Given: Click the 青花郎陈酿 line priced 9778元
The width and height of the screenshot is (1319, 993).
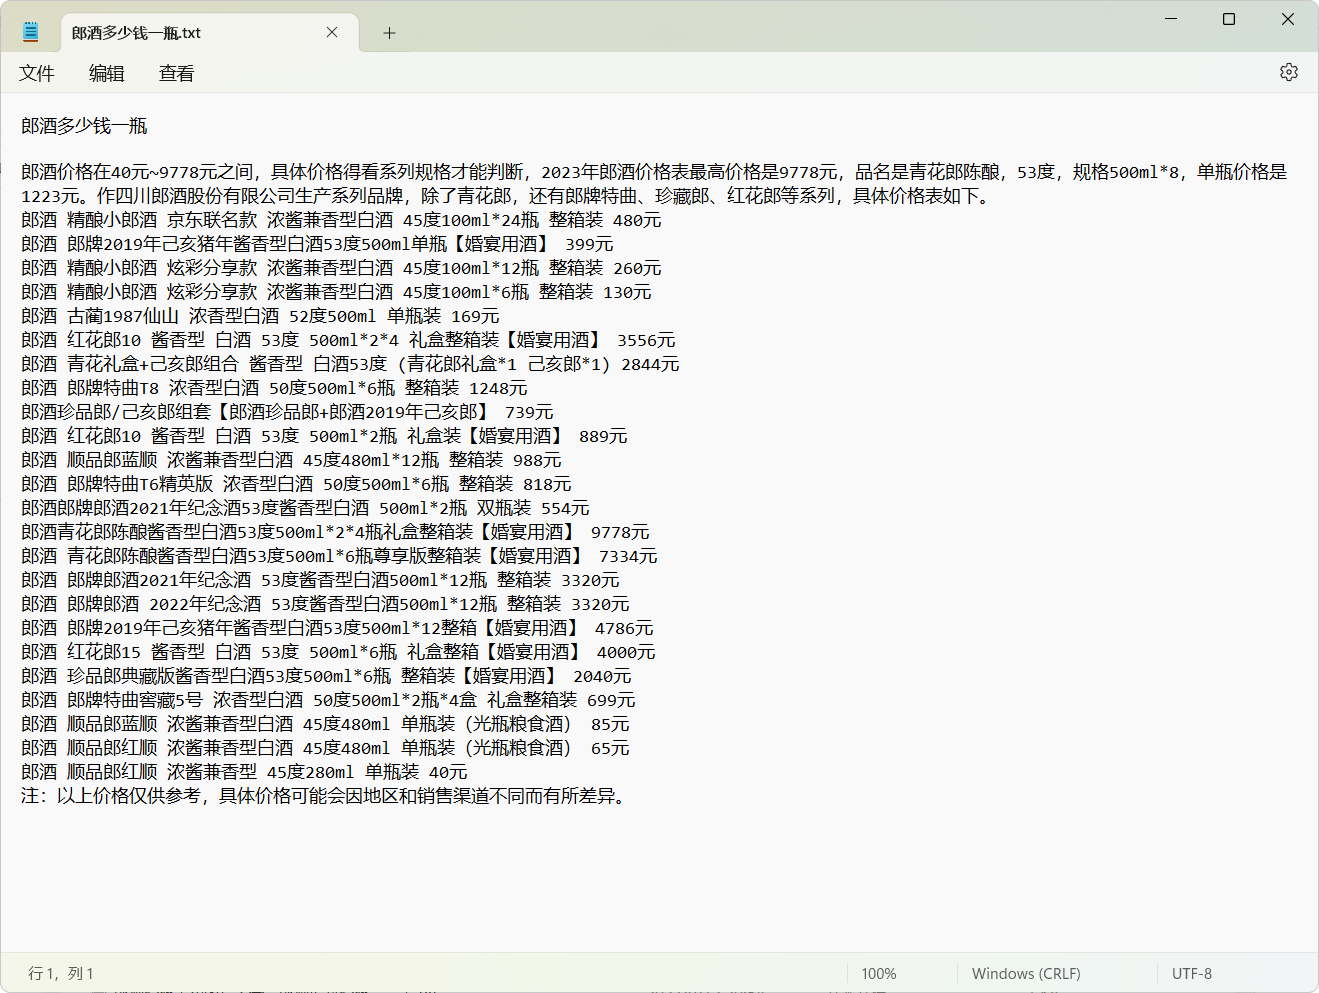Looking at the screenshot, I should click(x=335, y=532).
